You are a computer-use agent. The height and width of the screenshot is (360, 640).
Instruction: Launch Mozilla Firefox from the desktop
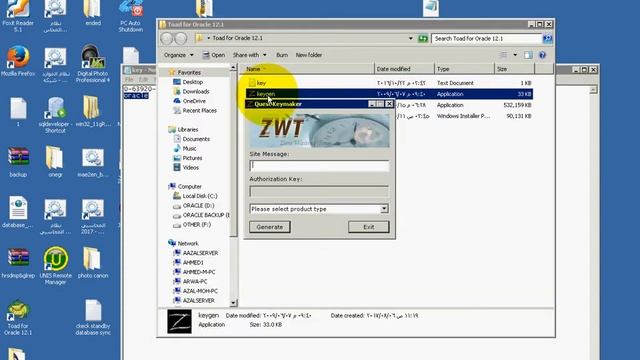click(x=18, y=62)
